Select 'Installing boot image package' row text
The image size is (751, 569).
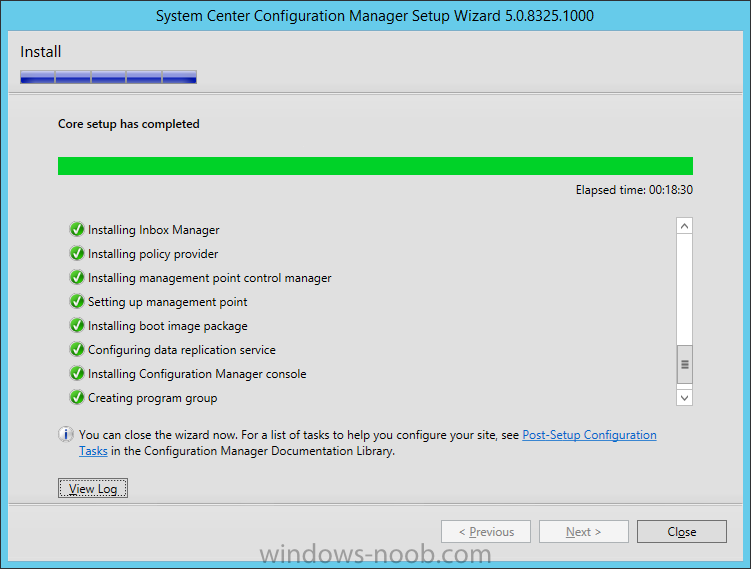coord(168,326)
